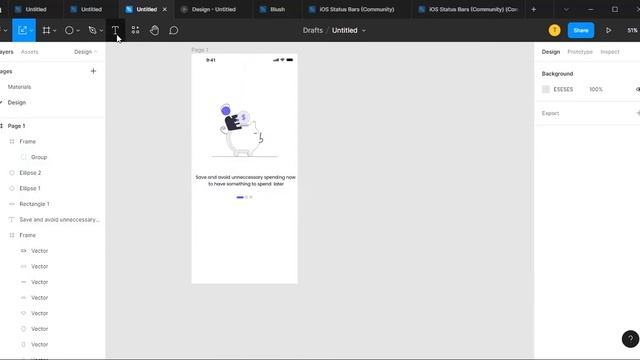Viewport: 640px width, 360px height.
Task: Expand the Design page selector dropdown
Action: (85, 52)
